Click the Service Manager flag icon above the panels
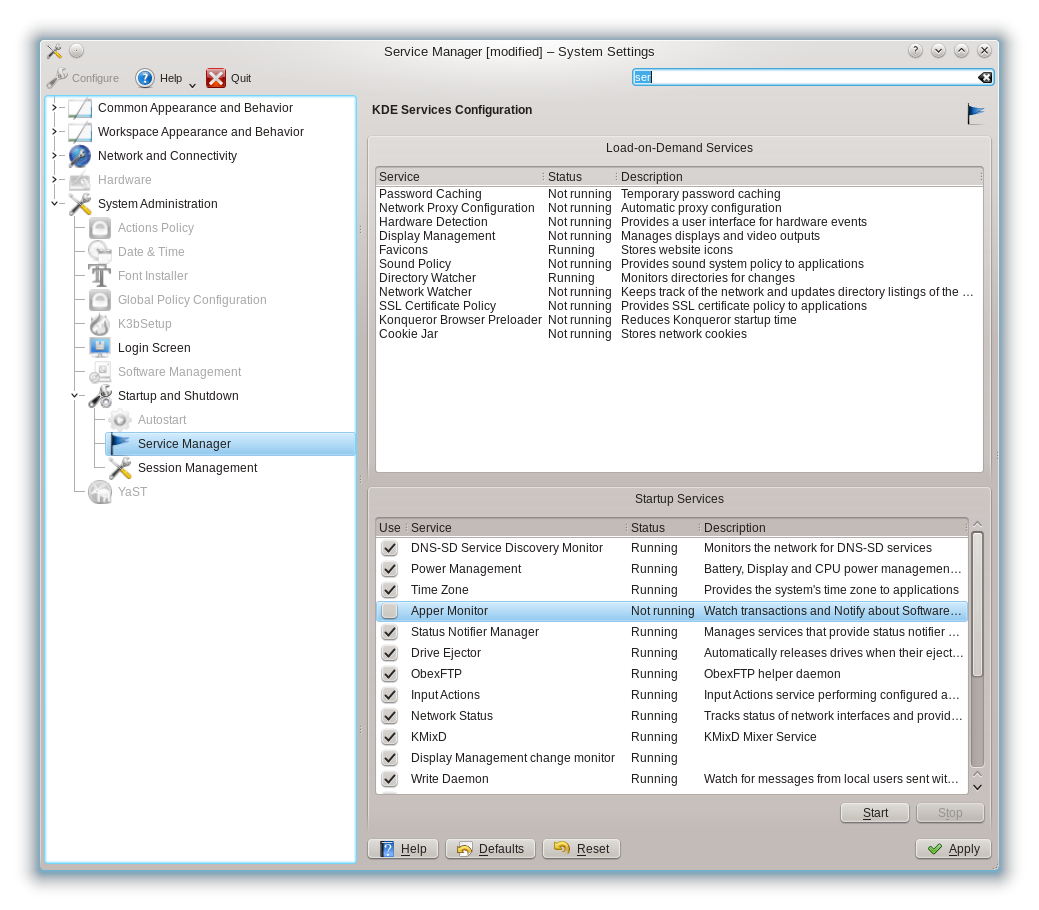This screenshot has height=910, width=1039. pos(975,113)
